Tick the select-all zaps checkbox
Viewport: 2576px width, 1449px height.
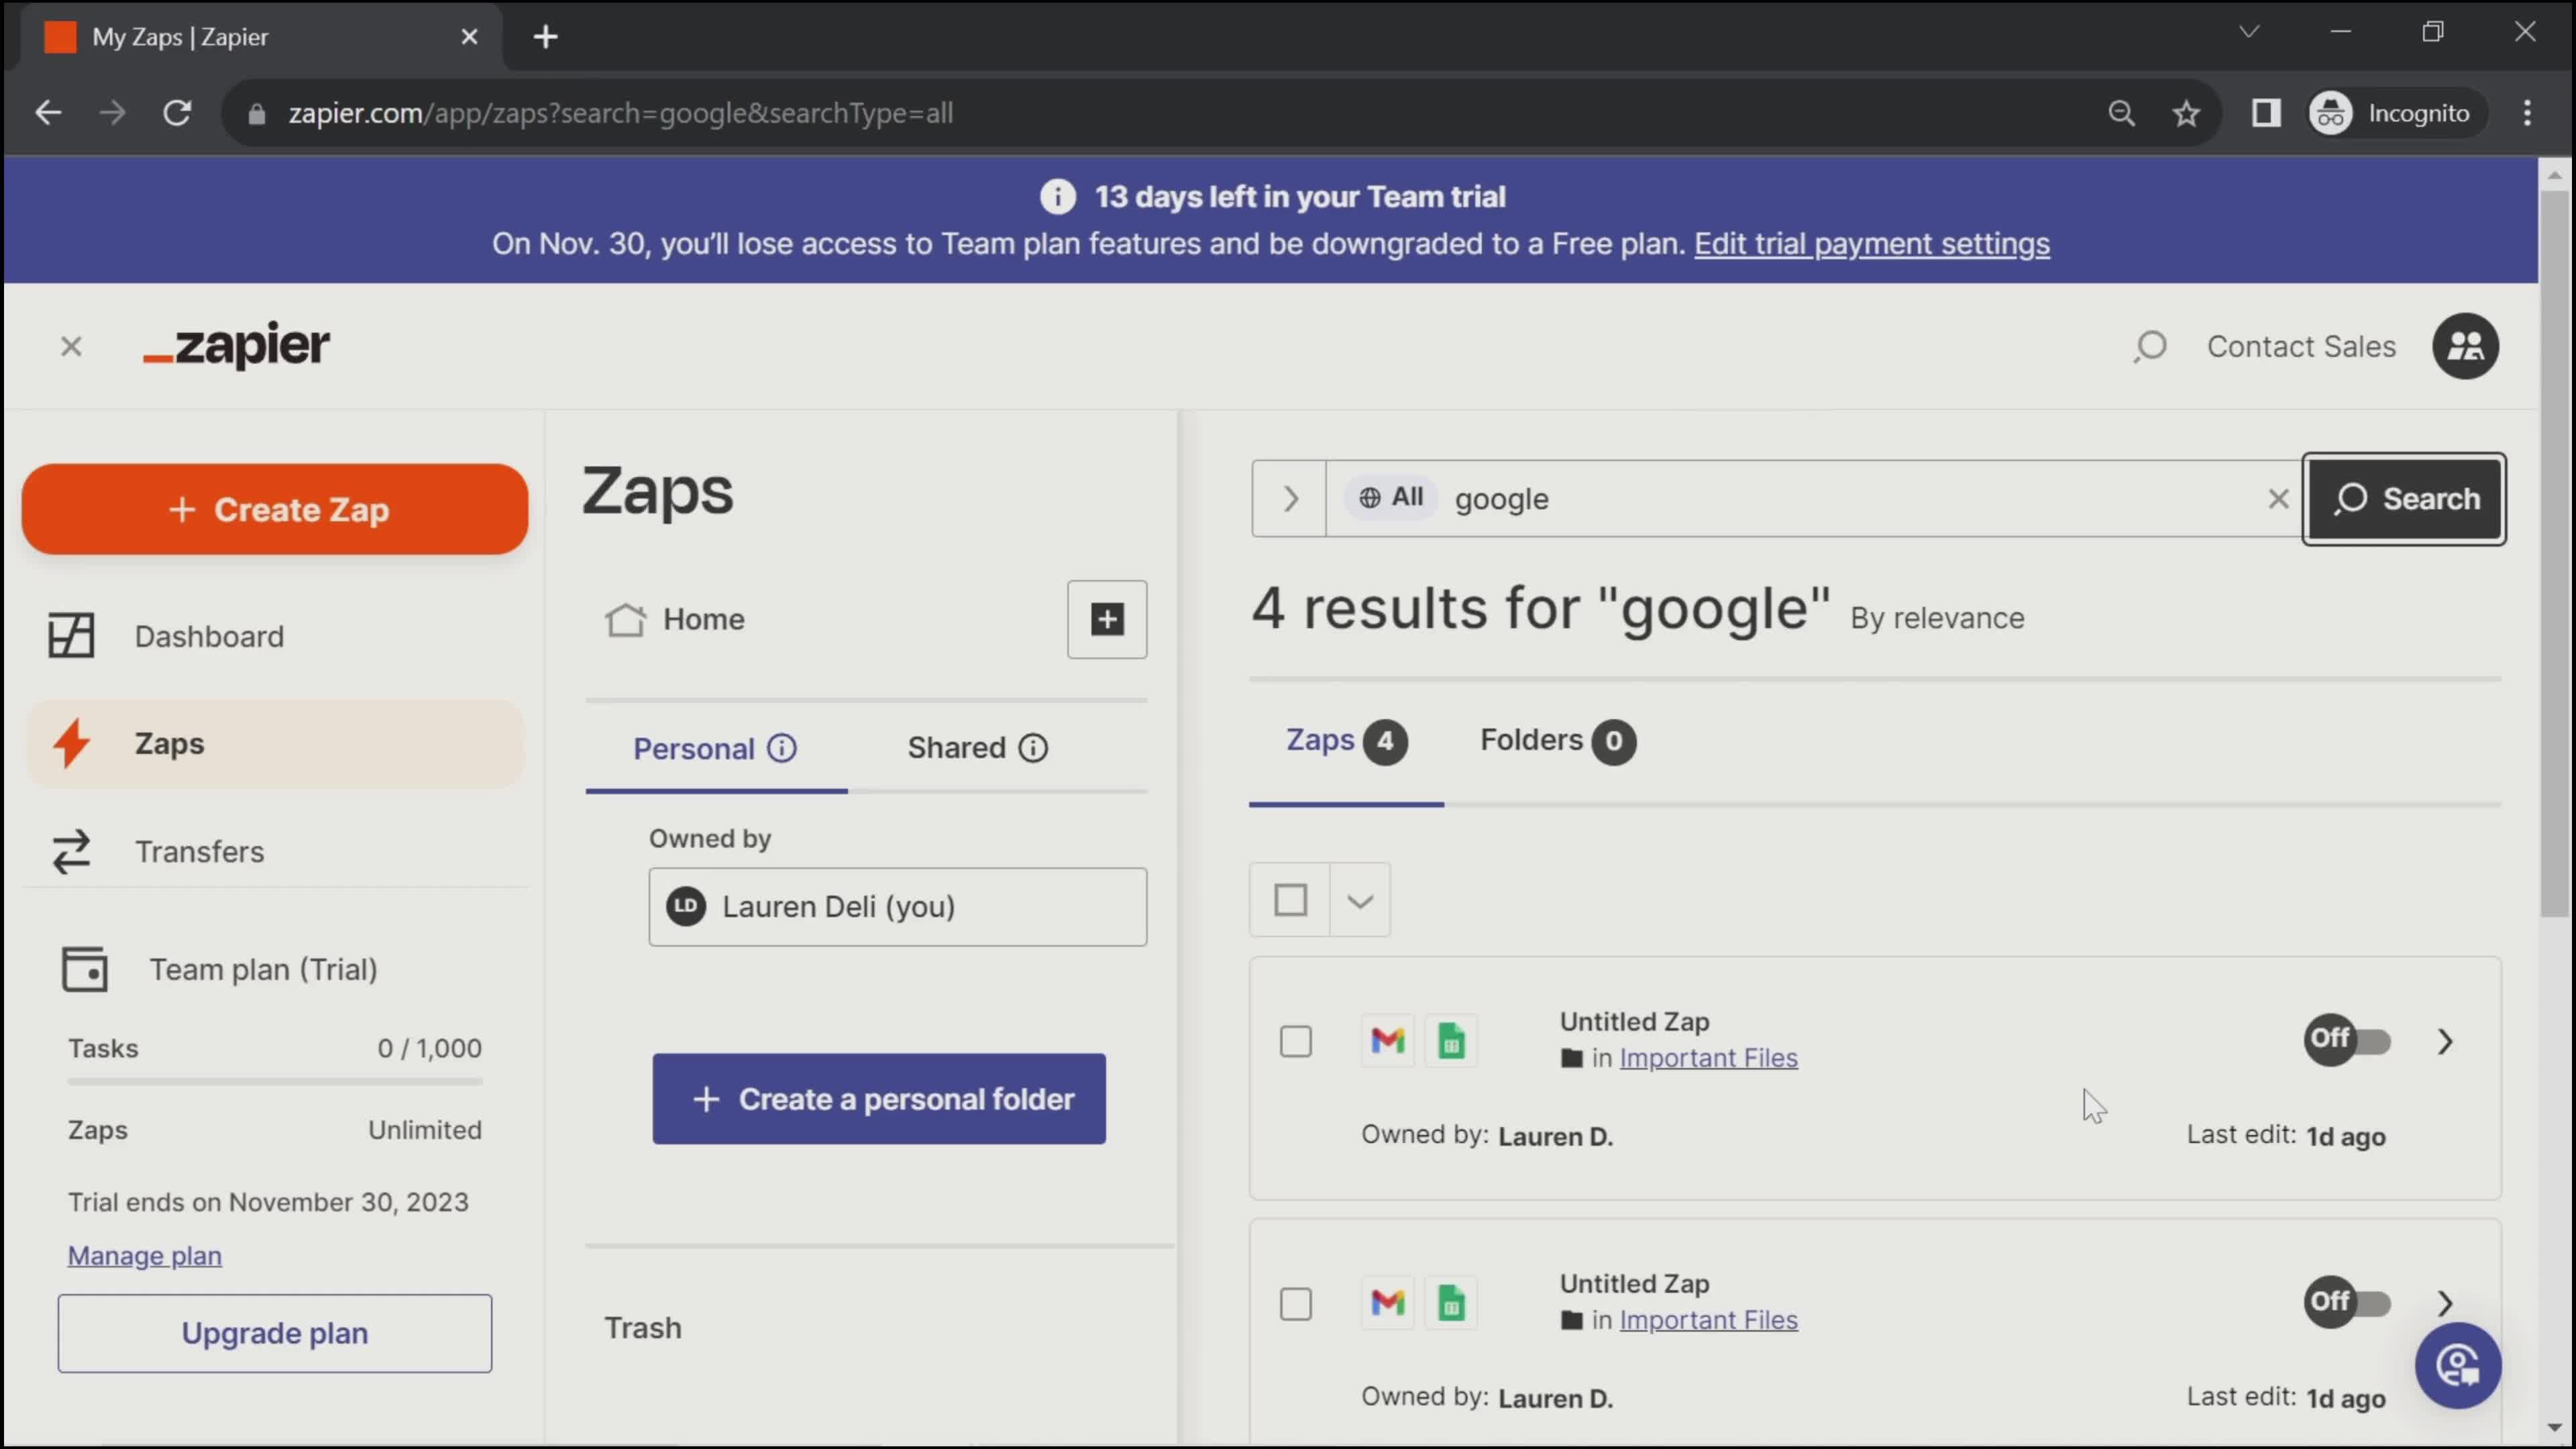[x=1290, y=900]
